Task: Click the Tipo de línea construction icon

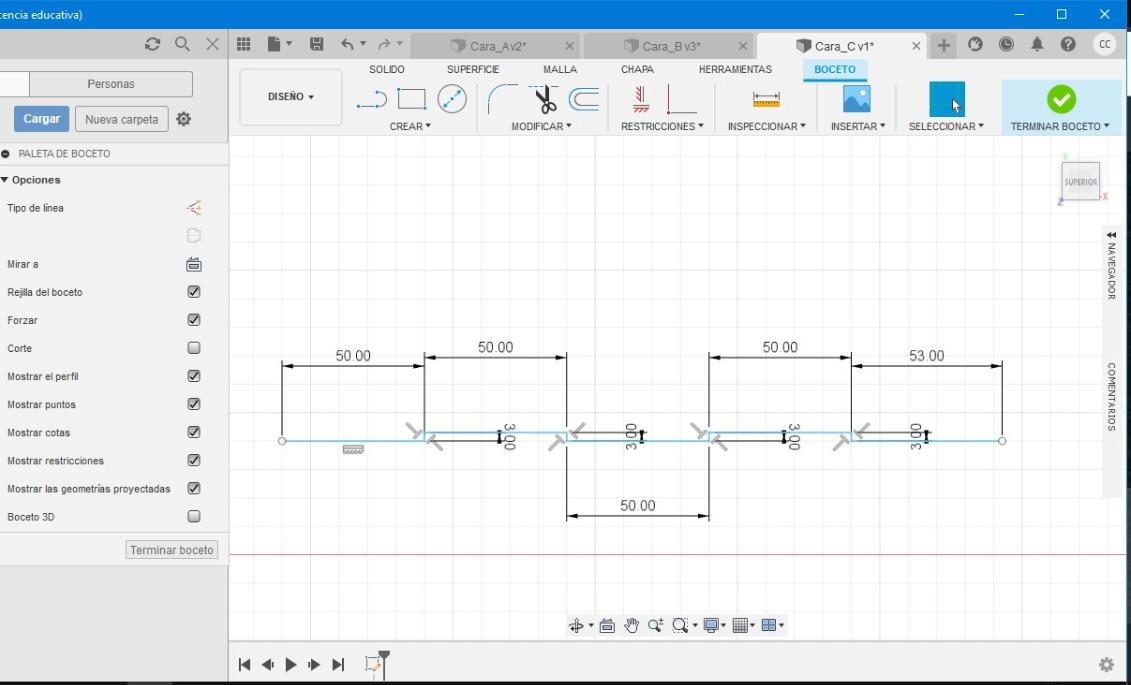Action: [x=193, y=208]
